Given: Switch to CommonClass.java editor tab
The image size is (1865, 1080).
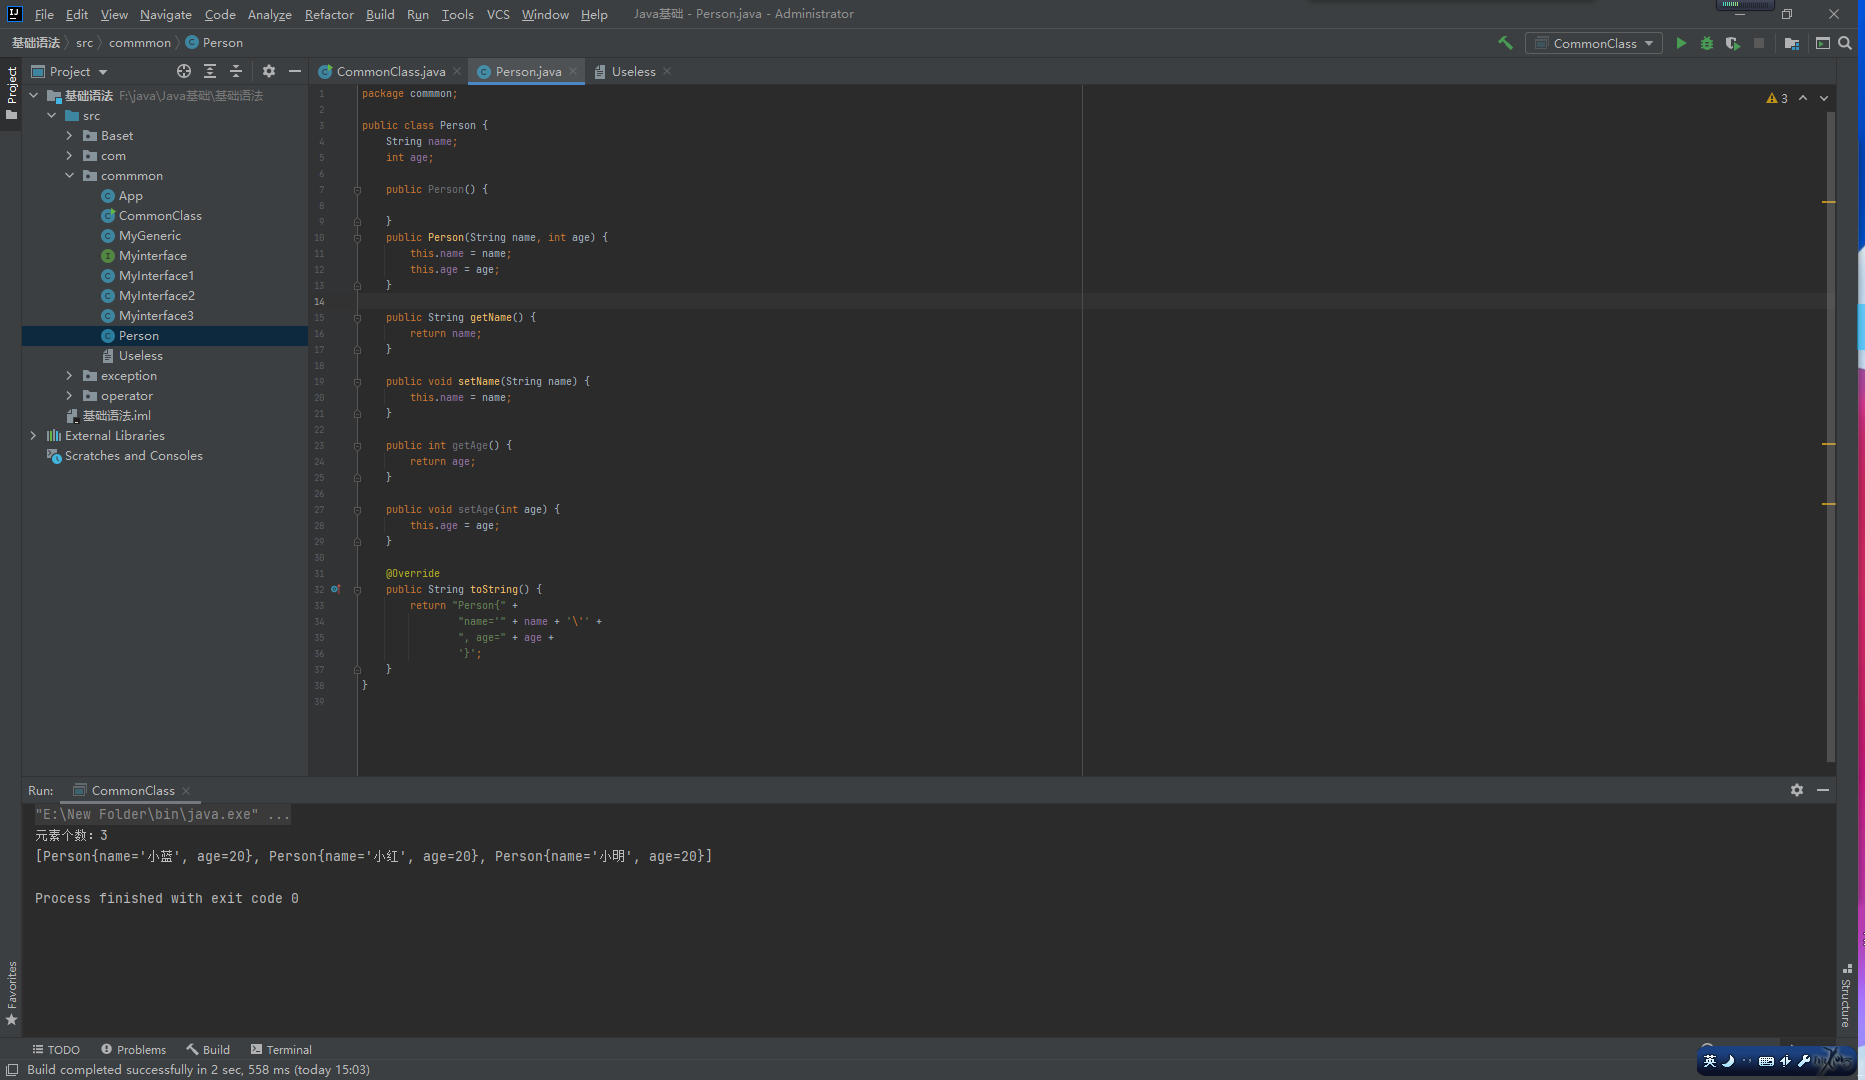Looking at the screenshot, I should pyautogui.click(x=389, y=71).
